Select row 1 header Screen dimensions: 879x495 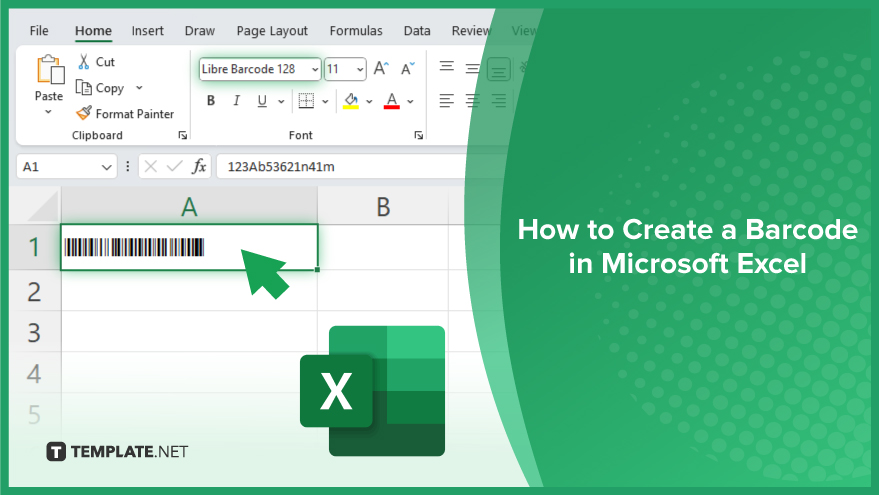coord(34,247)
